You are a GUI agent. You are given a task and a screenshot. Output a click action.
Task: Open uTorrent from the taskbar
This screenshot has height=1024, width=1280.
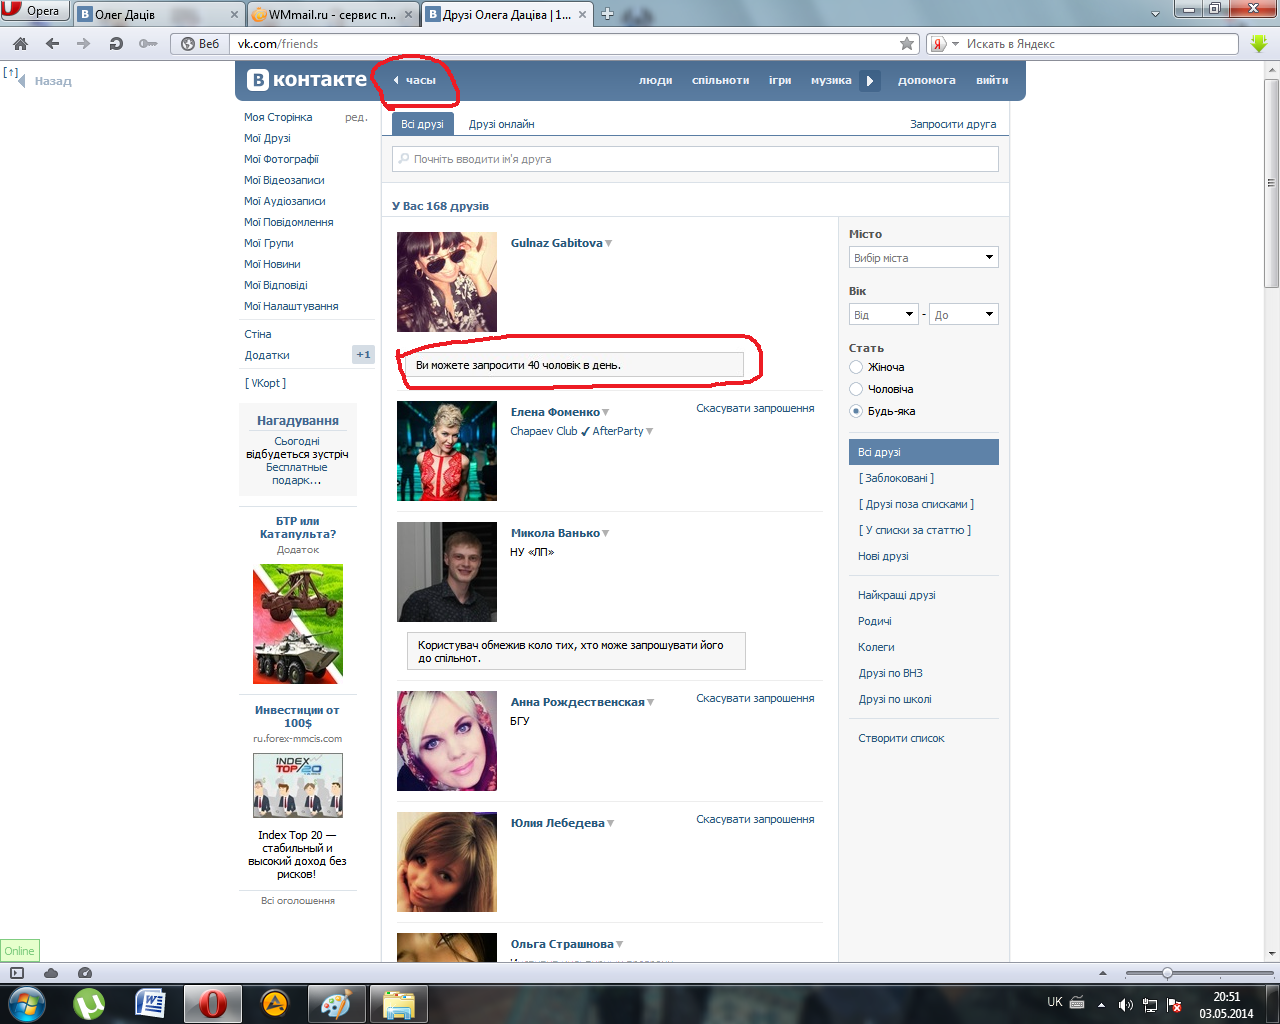(88, 1003)
